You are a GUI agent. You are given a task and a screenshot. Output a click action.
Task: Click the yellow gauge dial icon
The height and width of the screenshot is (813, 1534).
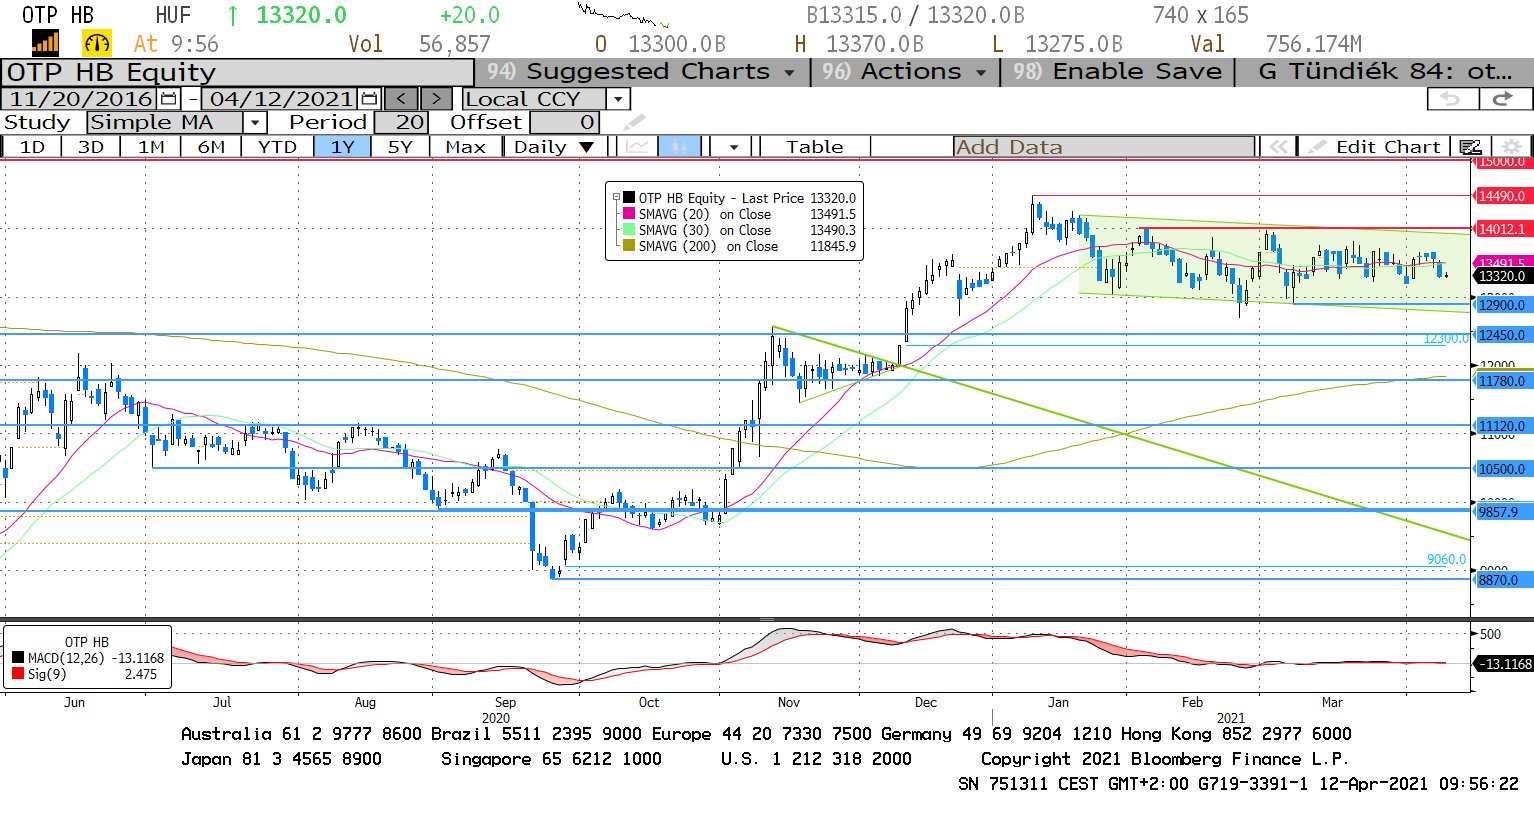click(97, 43)
